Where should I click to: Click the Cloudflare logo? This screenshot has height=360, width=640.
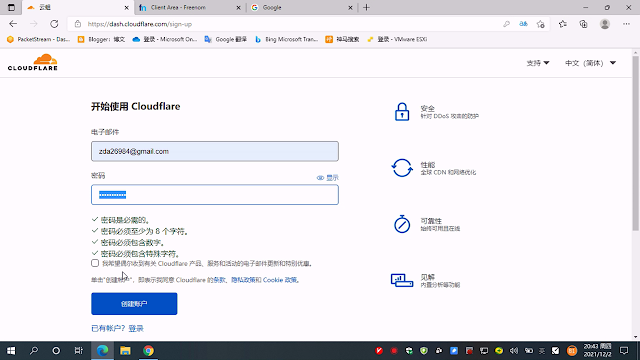click(33, 62)
